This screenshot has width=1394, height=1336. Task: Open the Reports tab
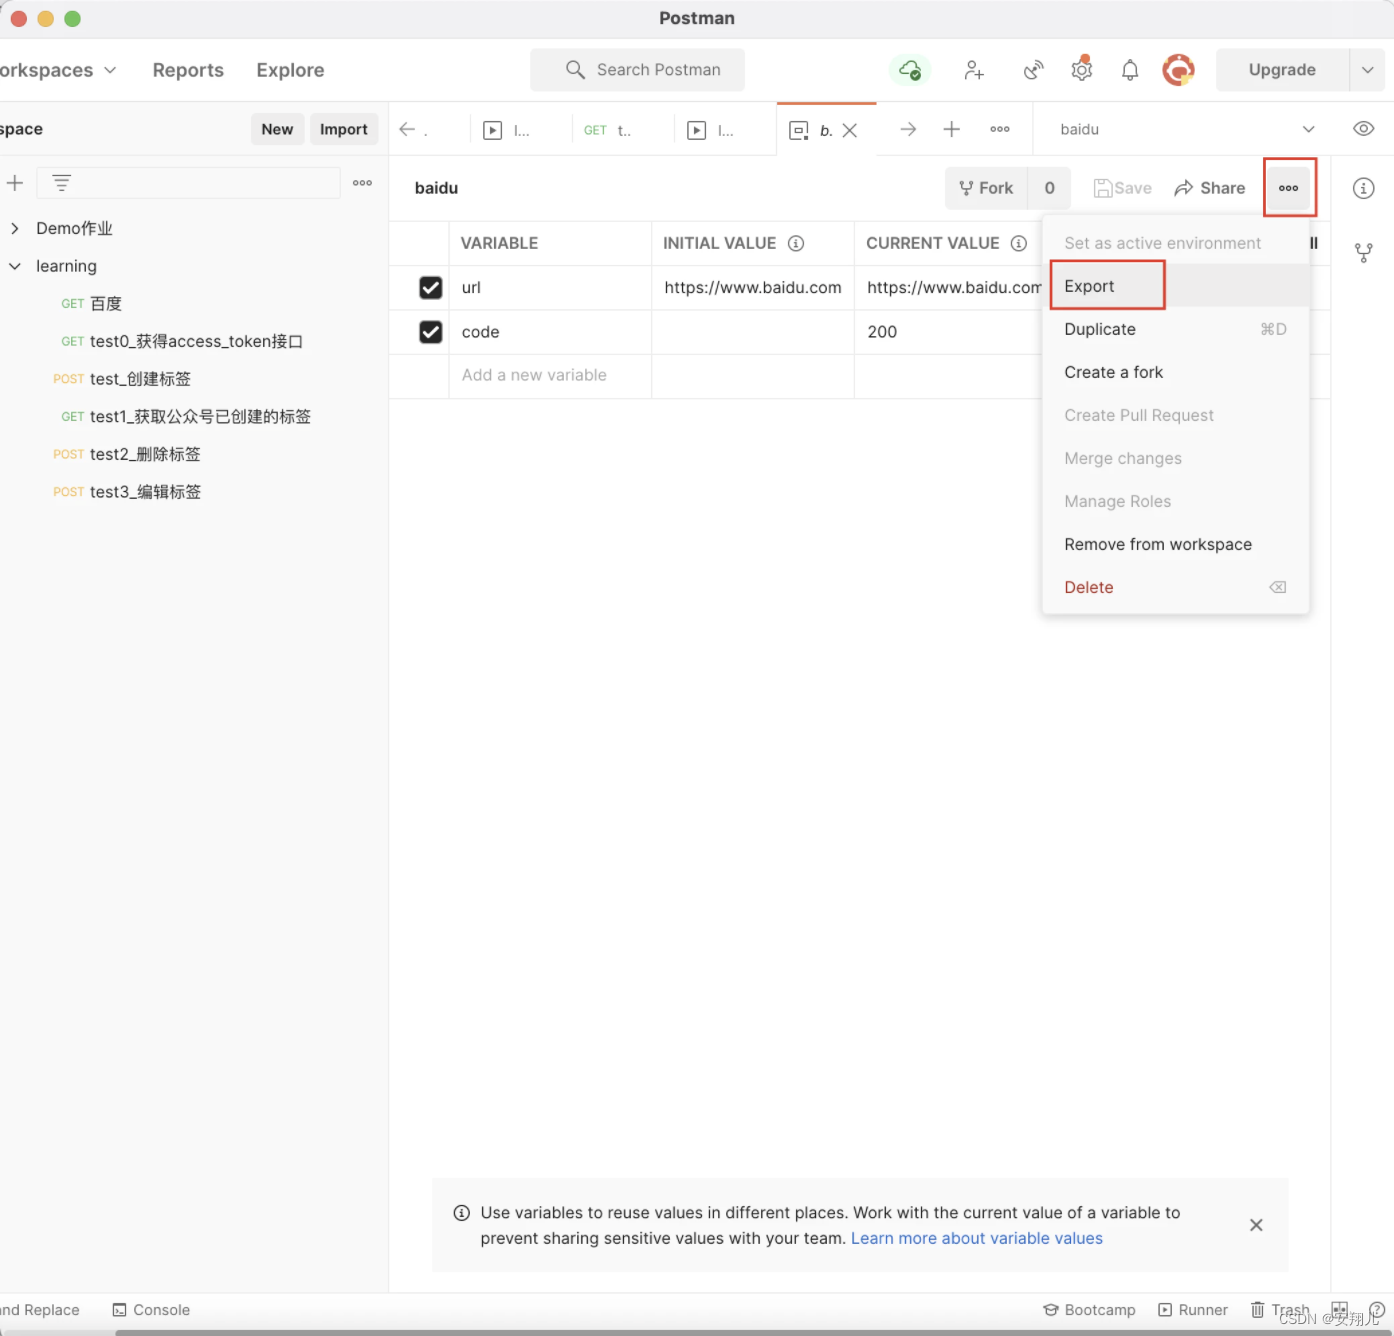(x=188, y=70)
